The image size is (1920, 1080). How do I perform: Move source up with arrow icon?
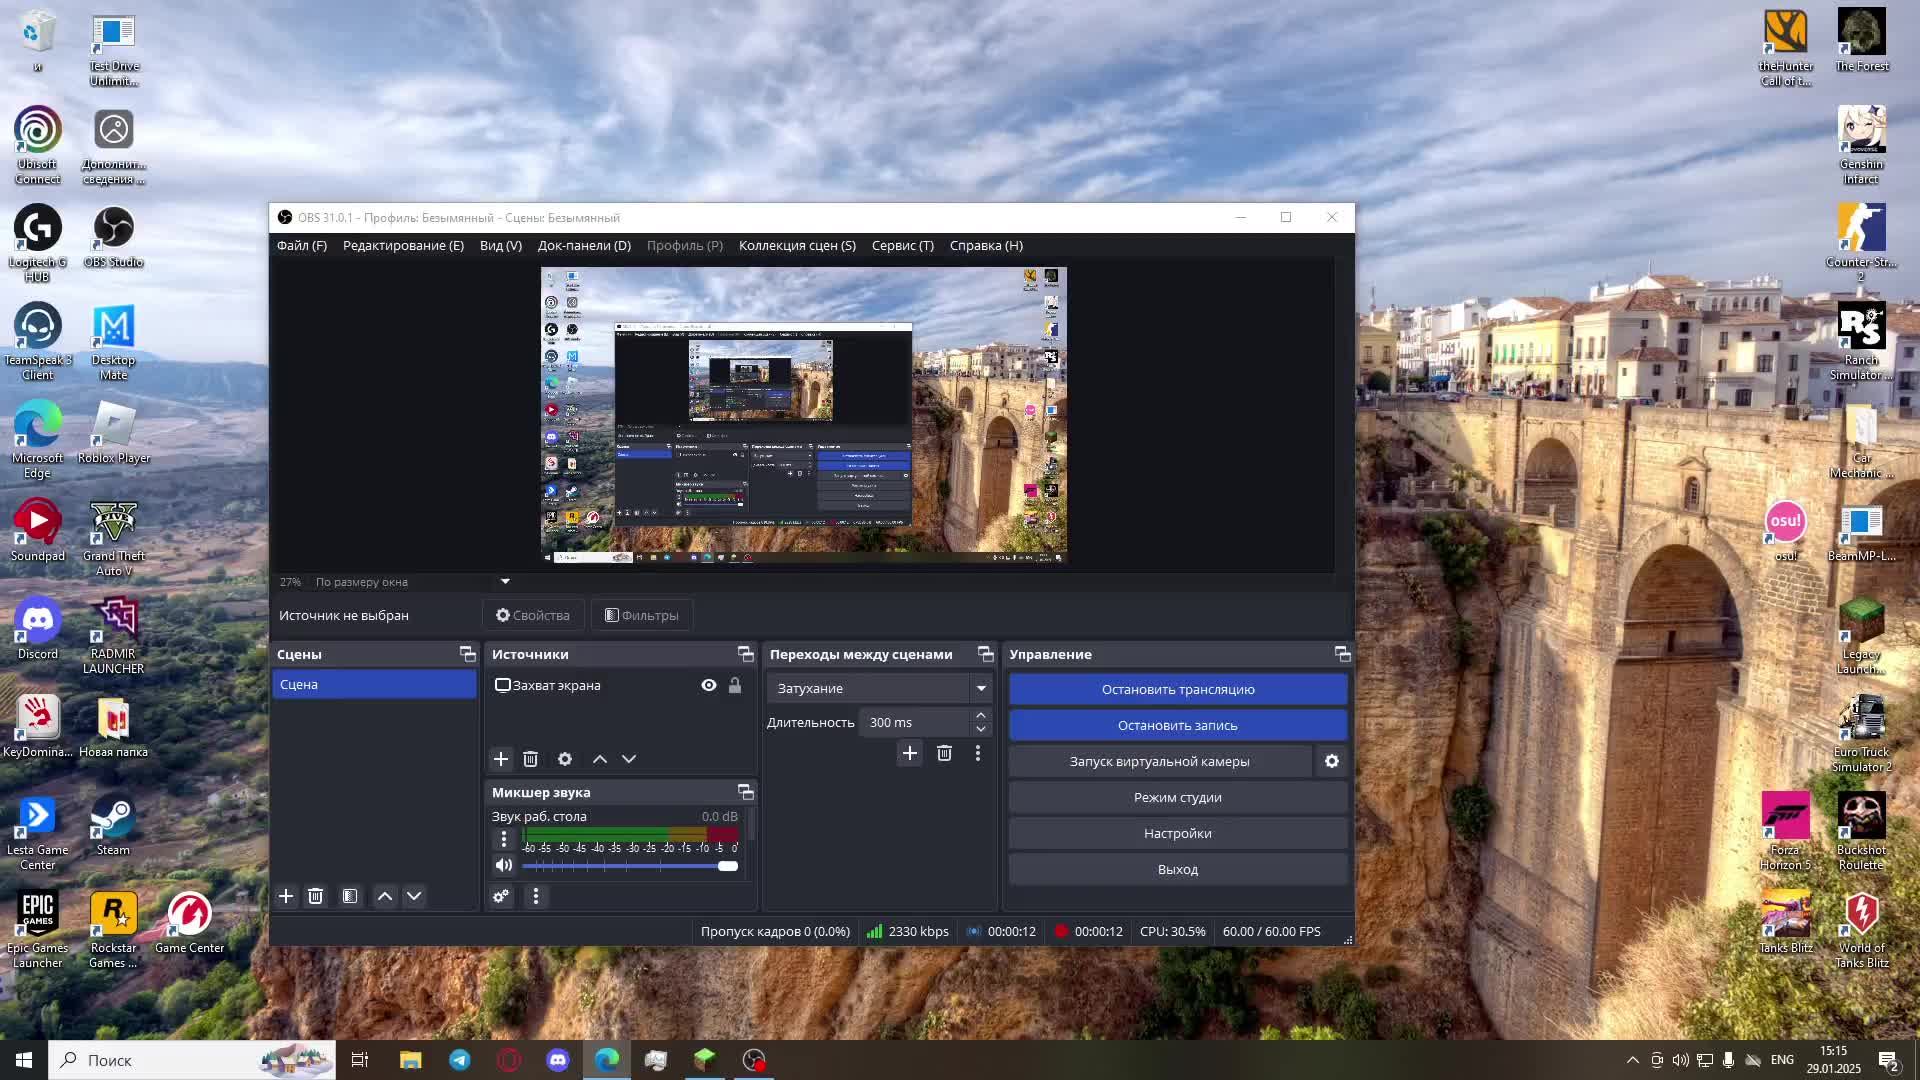click(600, 759)
